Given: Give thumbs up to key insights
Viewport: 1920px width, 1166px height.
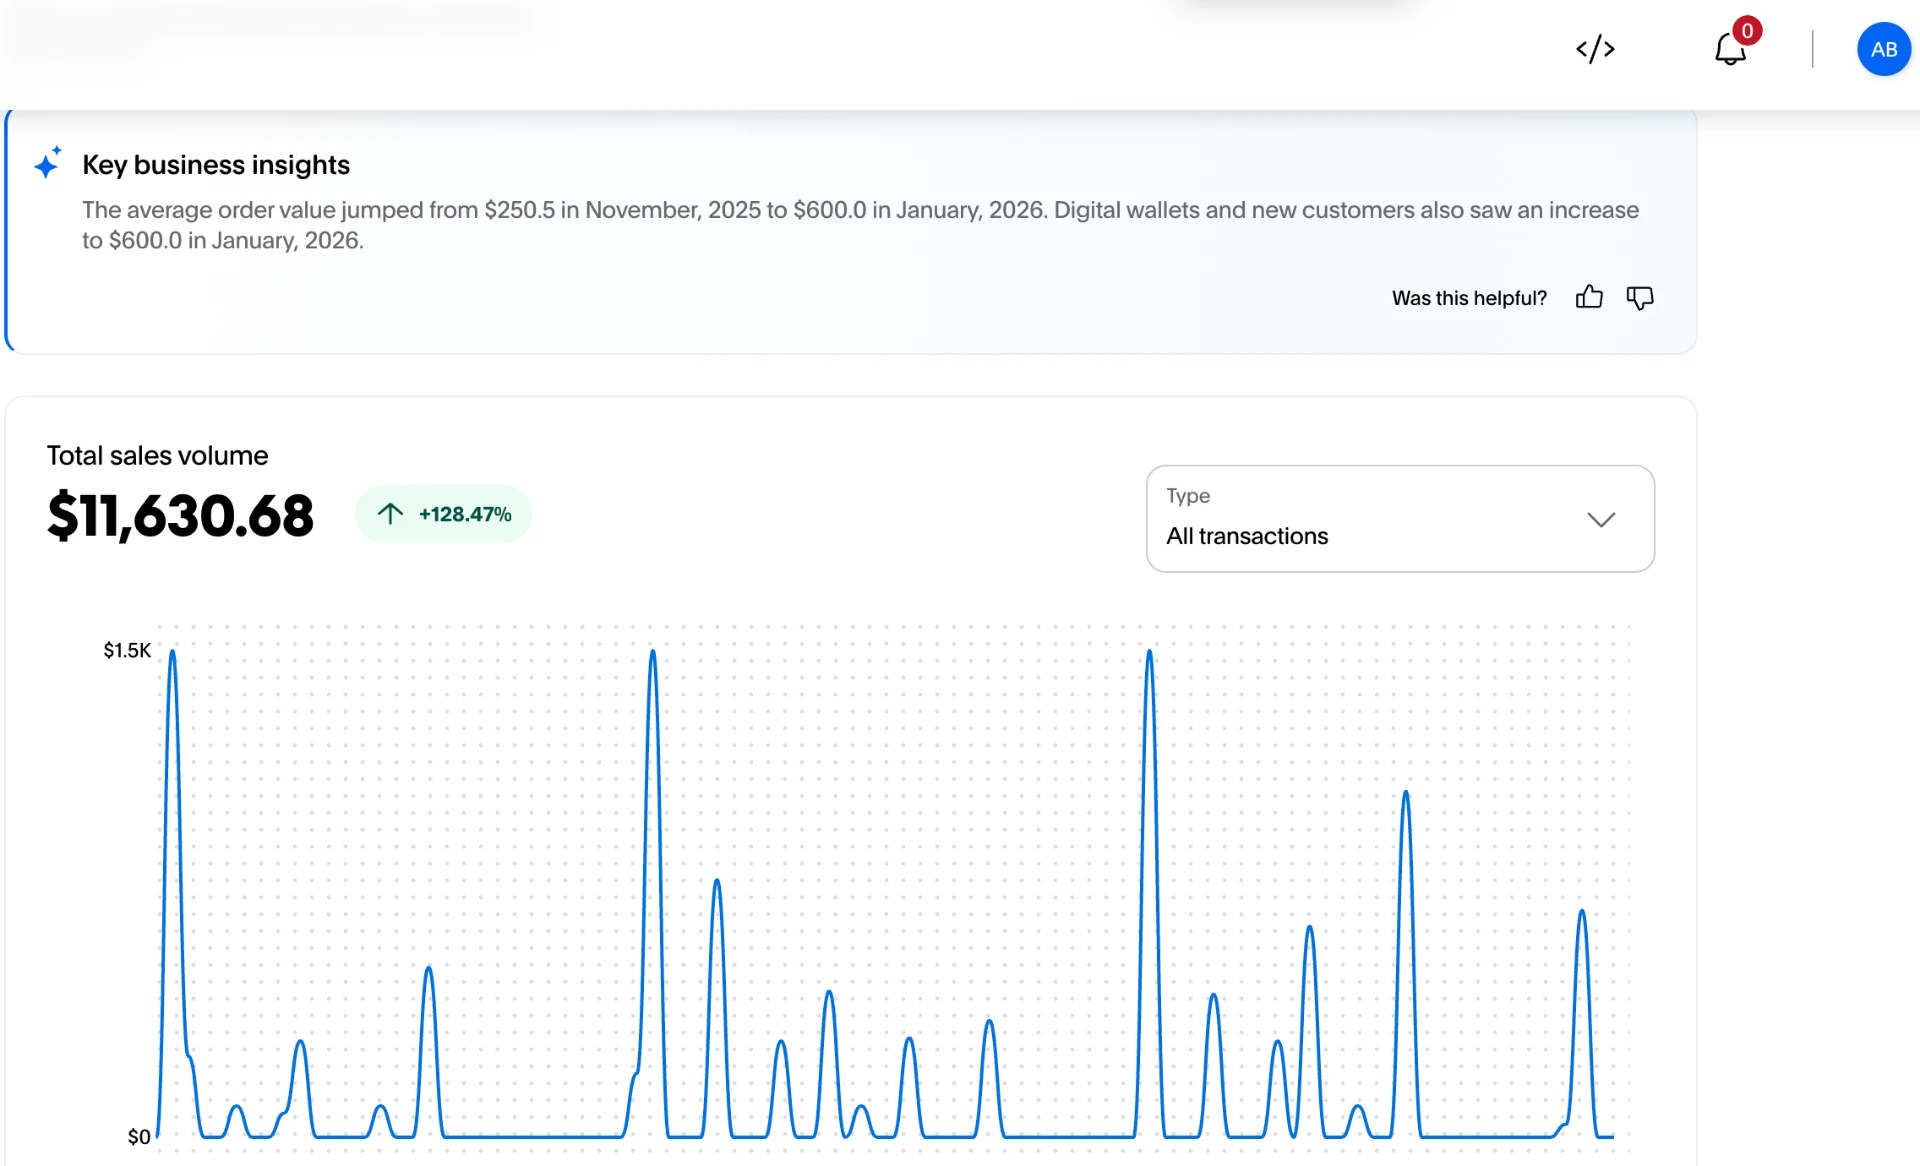Looking at the screenshot, I should click(x=1589, y=297).
